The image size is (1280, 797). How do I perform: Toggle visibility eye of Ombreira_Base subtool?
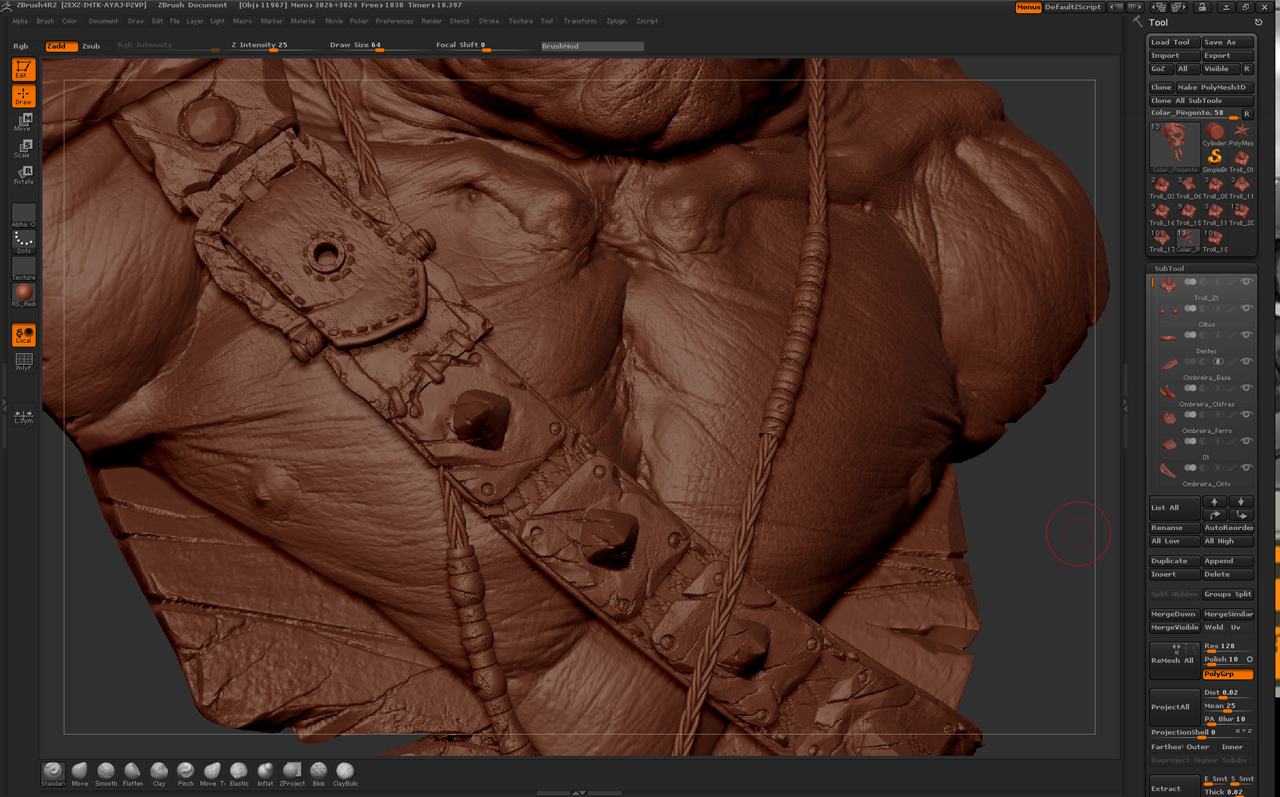pyautogui.click(x=1246, y=361)
